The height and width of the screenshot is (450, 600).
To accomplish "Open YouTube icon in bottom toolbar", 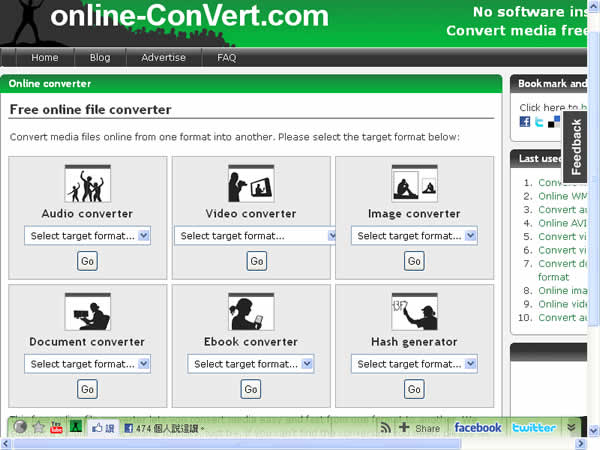I will coord(56,427).
